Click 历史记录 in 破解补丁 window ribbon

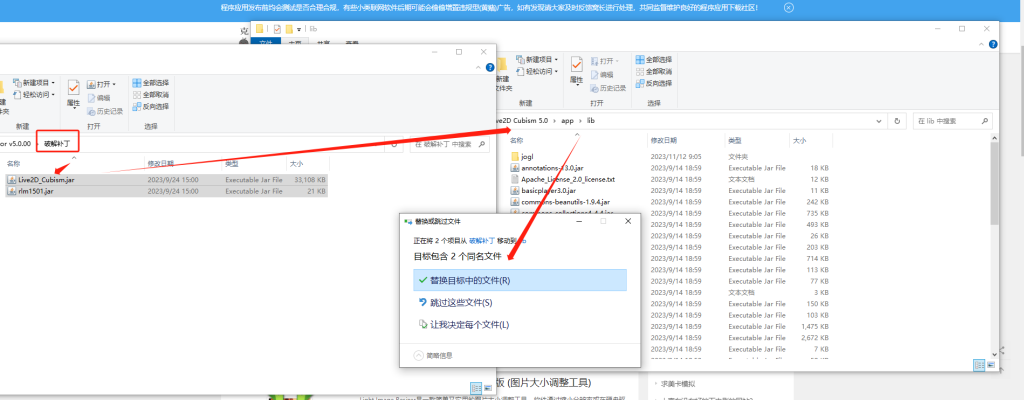click(105, 111)
